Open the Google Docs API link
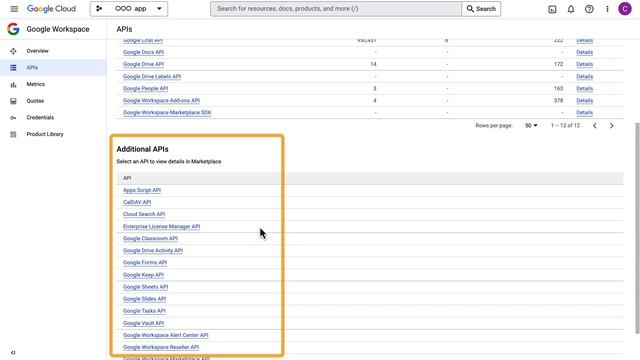The height and width of the screenshot is (360, 640). pos(143,52)
